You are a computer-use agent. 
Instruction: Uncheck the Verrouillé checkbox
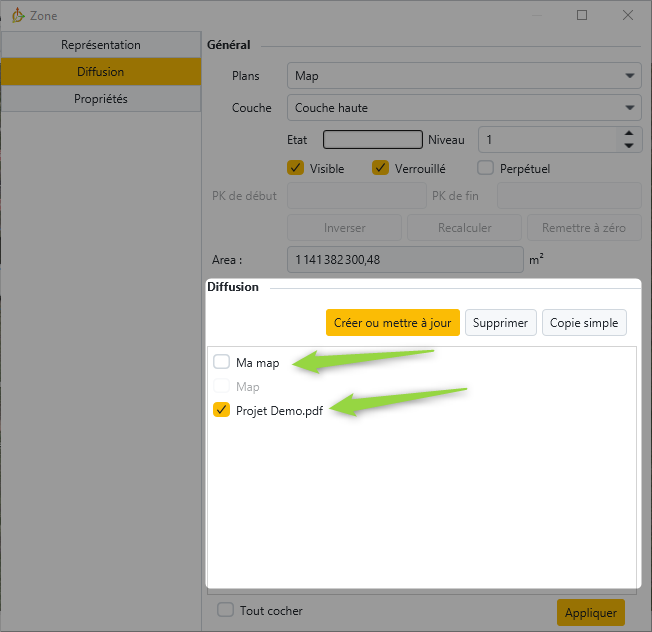point(380,168)
